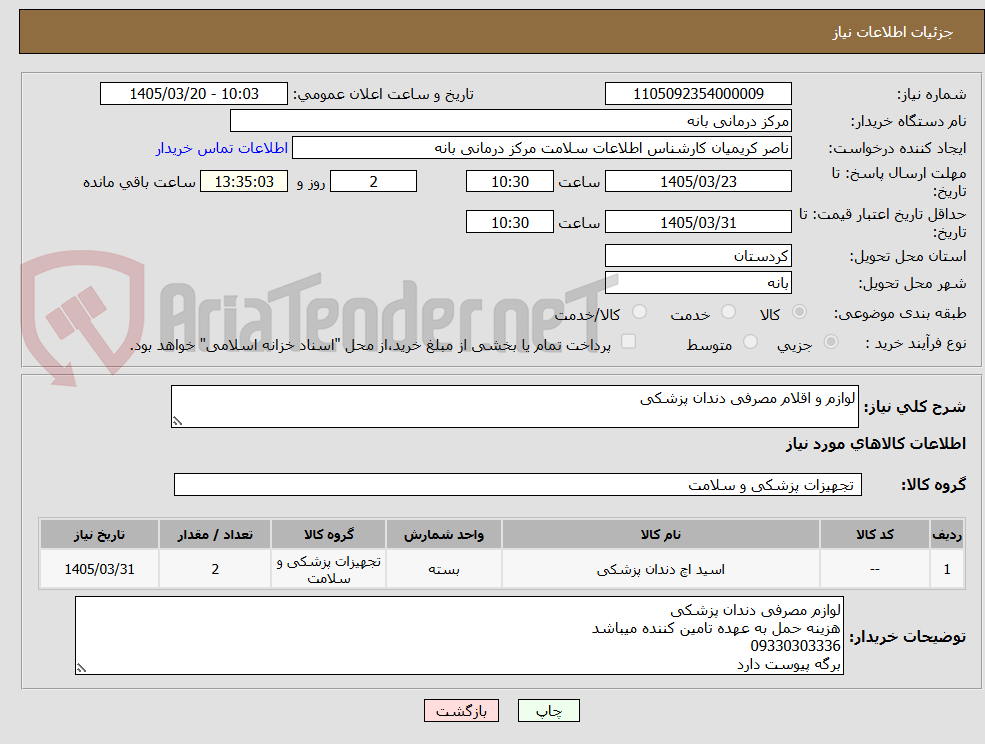Click the تاریخ نیاز column header

pos(99,534)
